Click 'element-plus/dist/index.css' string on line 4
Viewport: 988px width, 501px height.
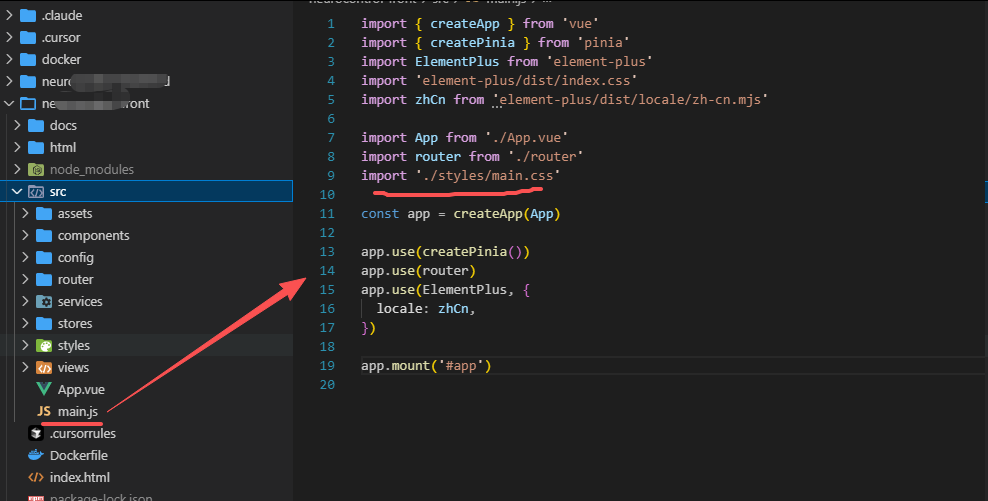click(526, 81)
